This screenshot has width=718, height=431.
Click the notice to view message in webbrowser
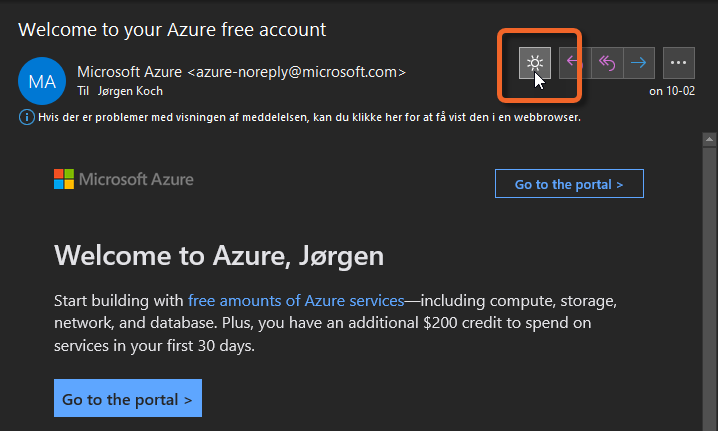pyautogui.click(x=309, y=117)
